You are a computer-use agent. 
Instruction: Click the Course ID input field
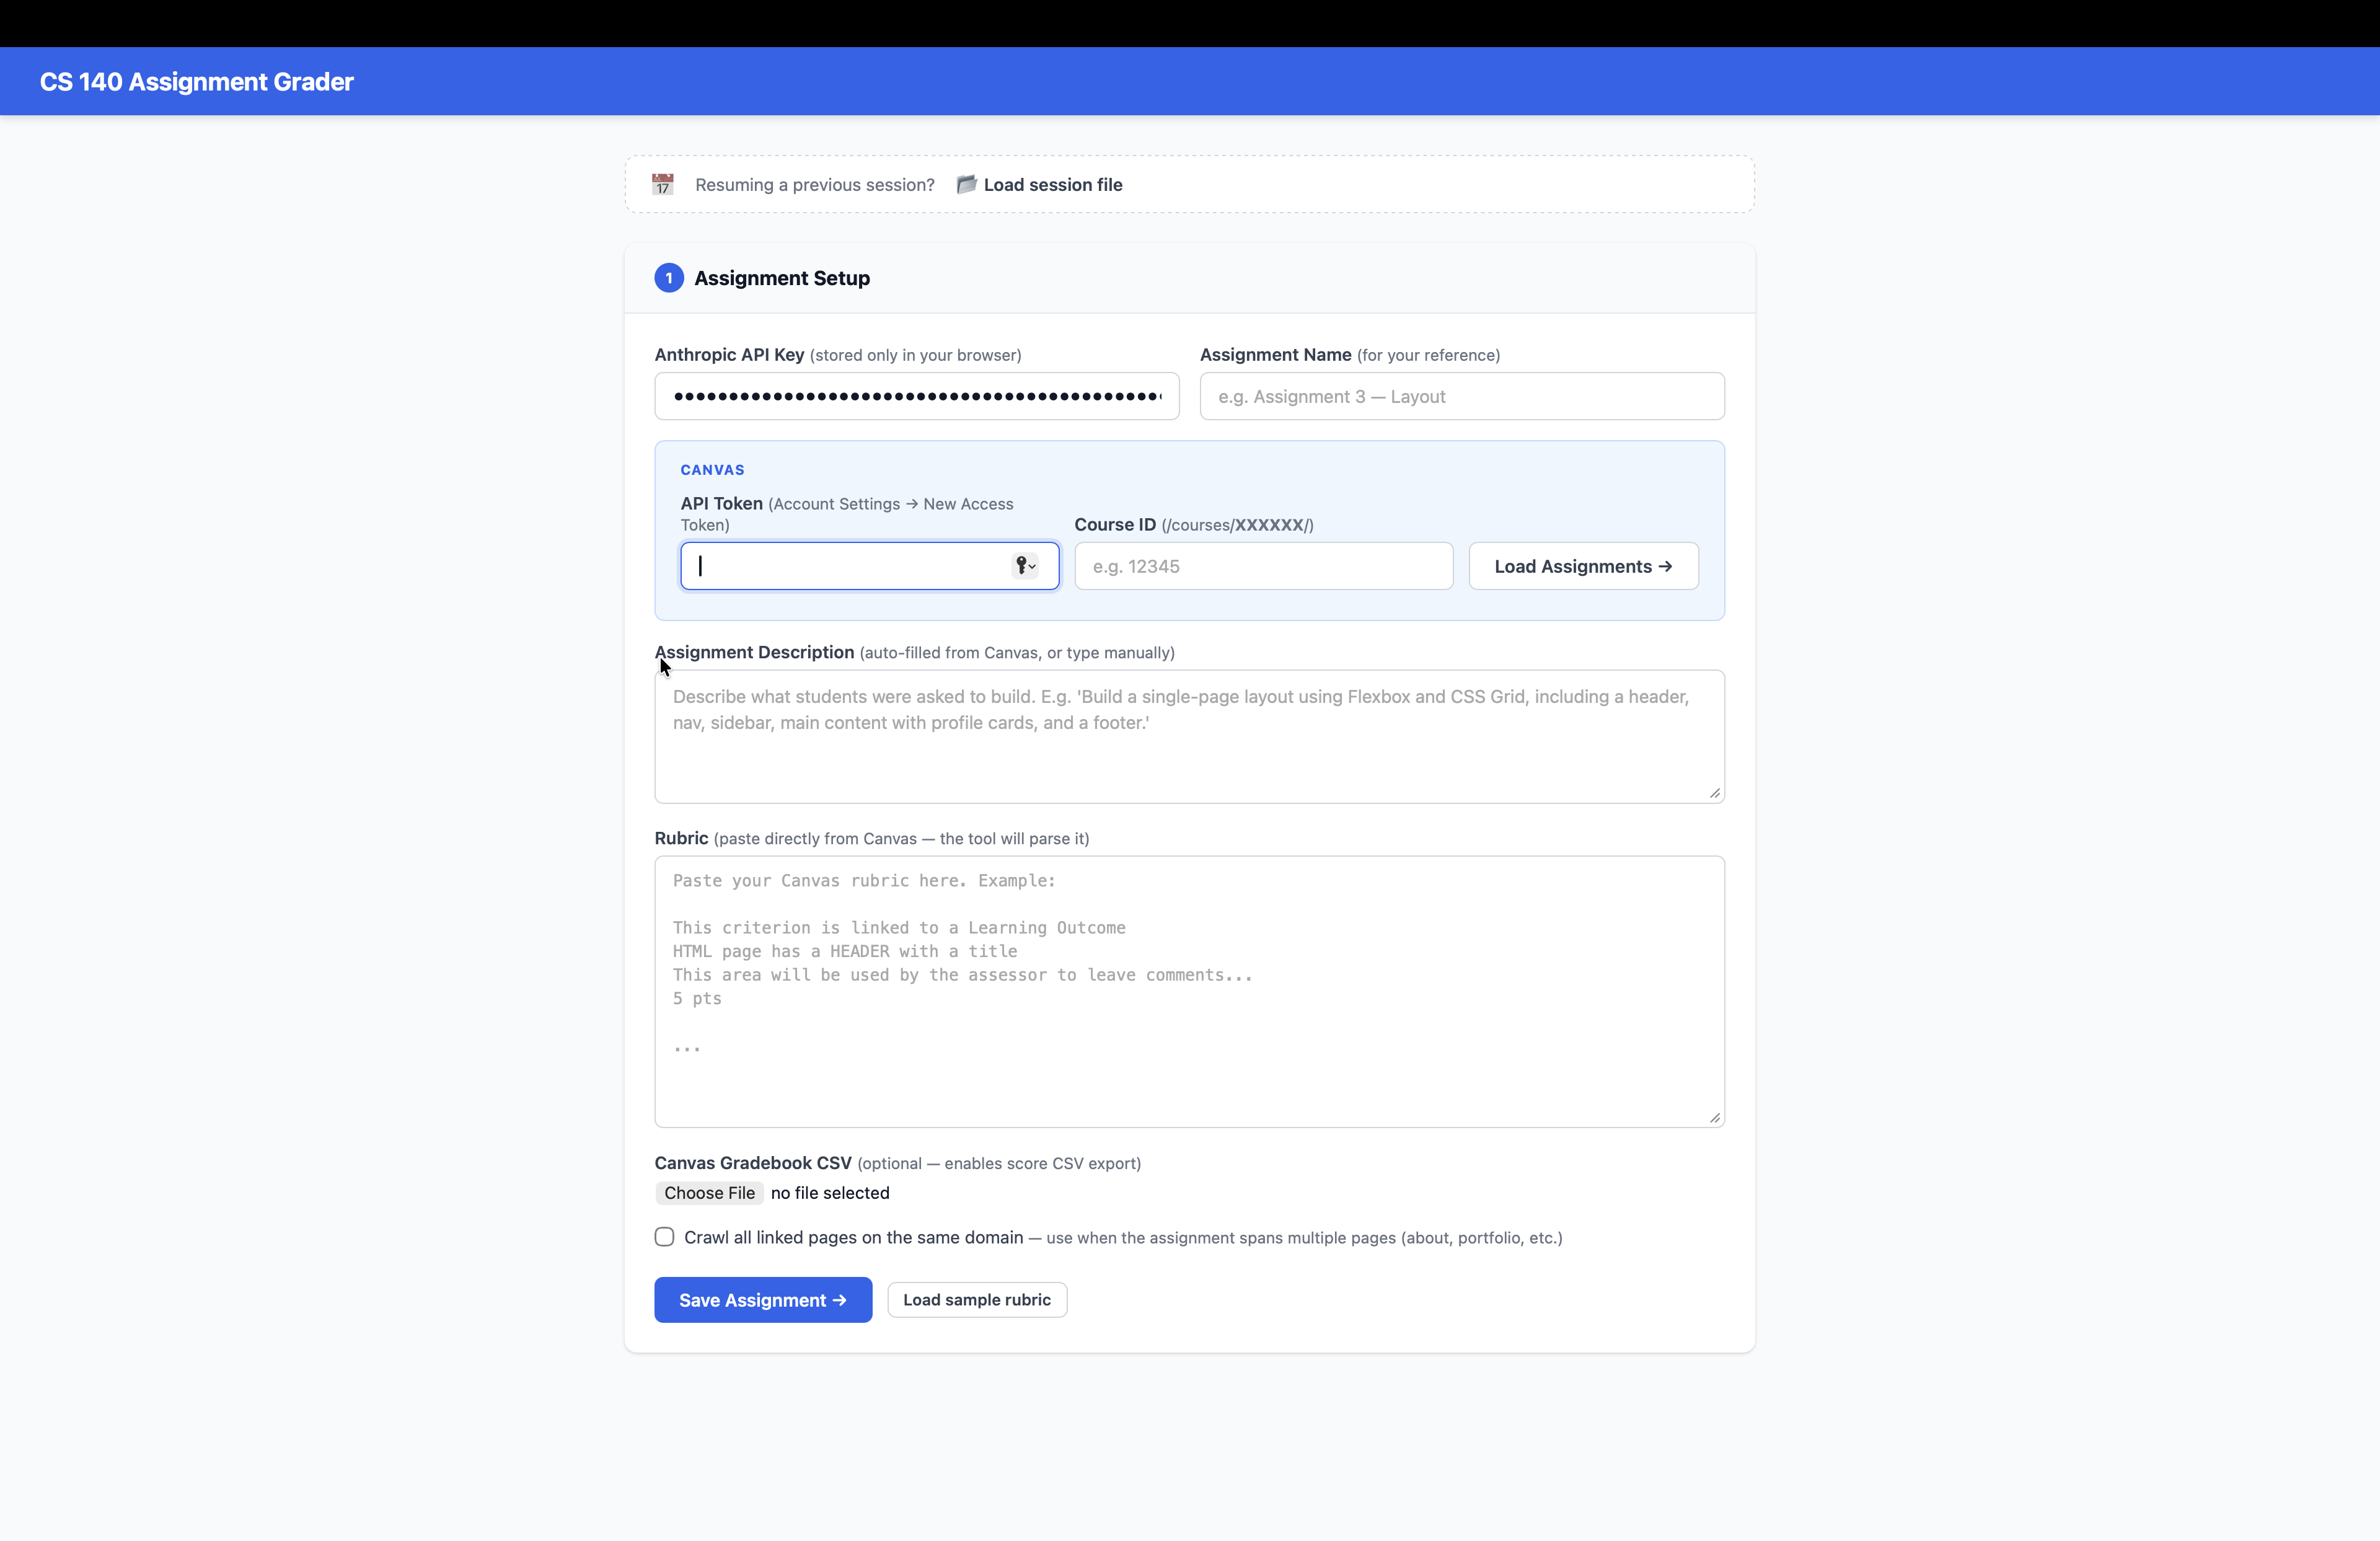[1264, 566]
